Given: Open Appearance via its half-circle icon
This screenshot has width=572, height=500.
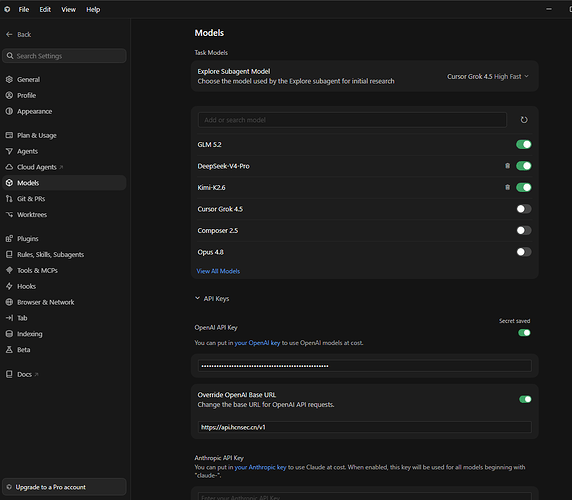Looking at the screenshot, I should (x=9, y=111).
